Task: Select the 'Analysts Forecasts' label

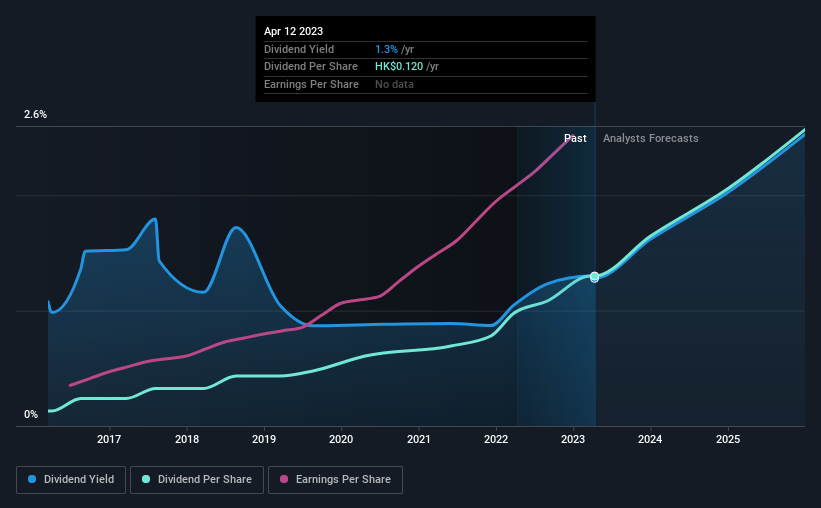Action: point(650,138)
